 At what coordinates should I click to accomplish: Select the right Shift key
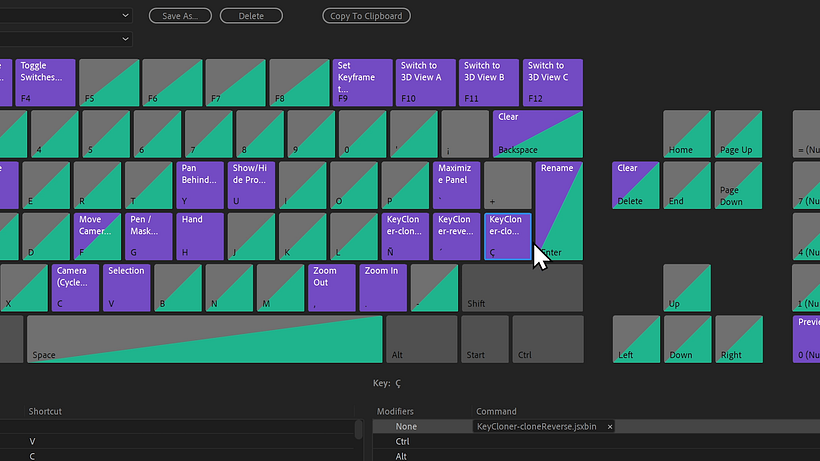click(522, 287)
